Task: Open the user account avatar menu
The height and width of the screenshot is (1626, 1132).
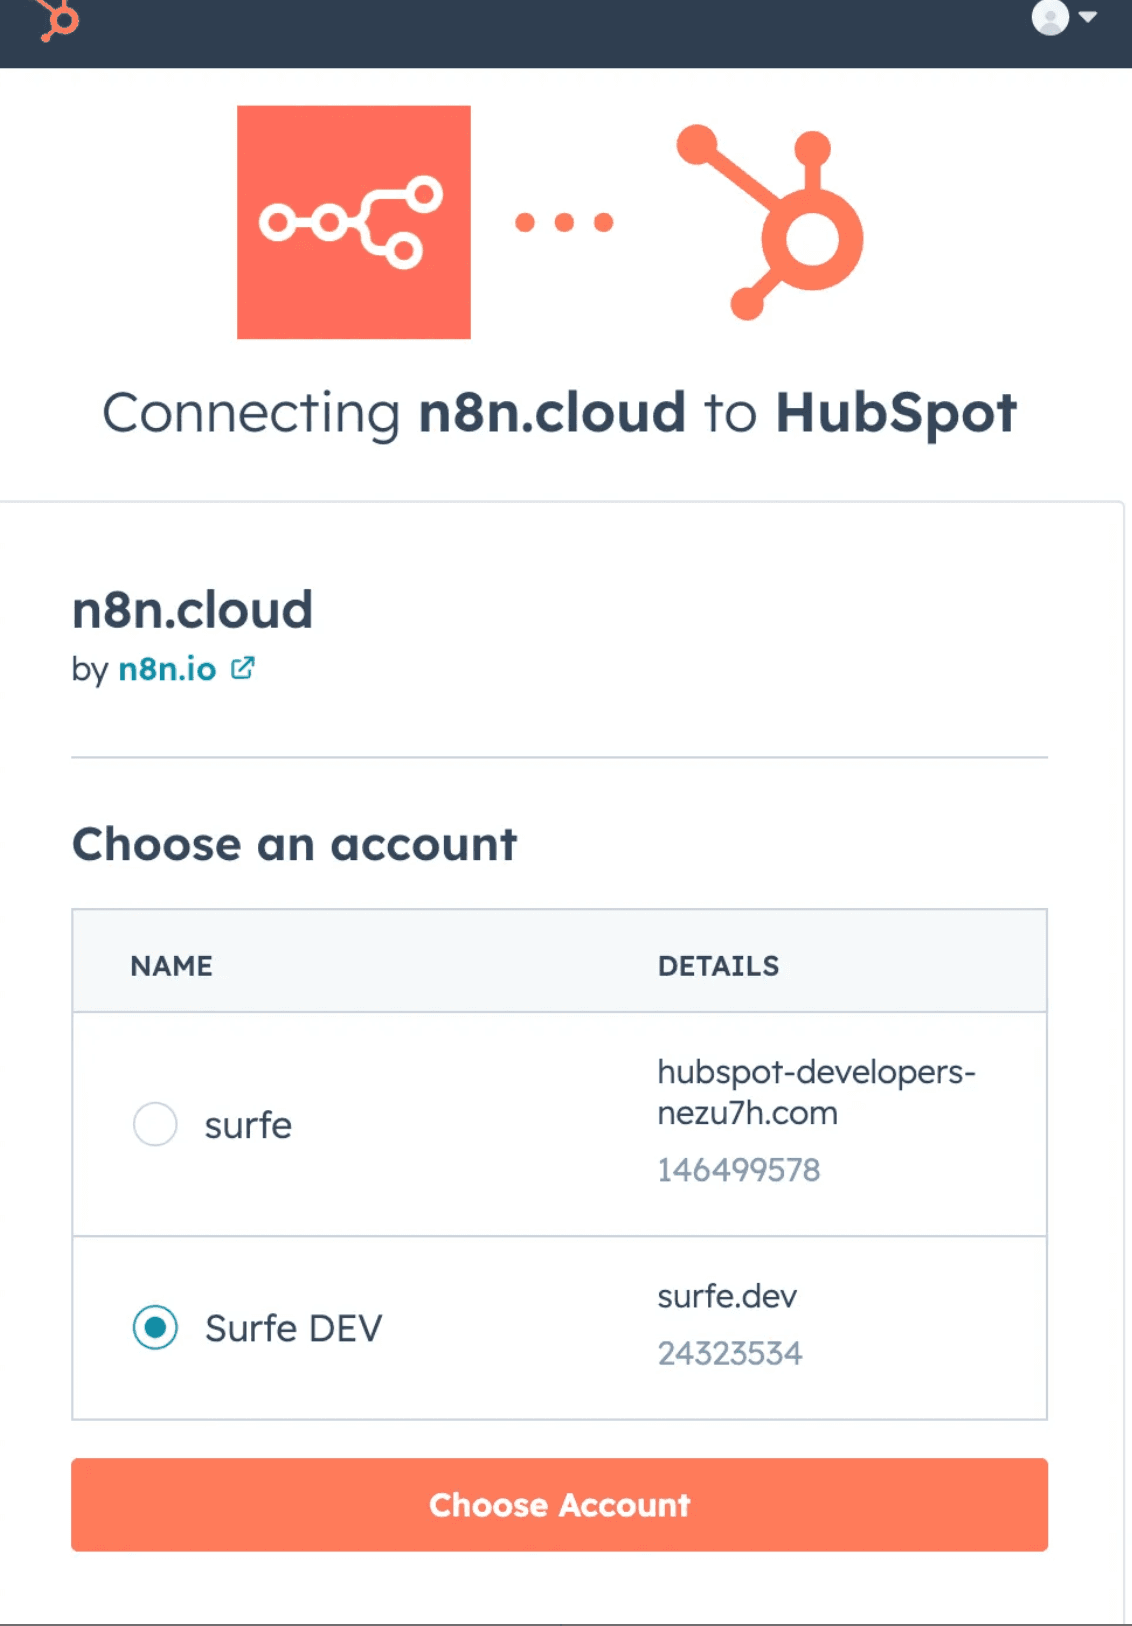Action: 1064,17
